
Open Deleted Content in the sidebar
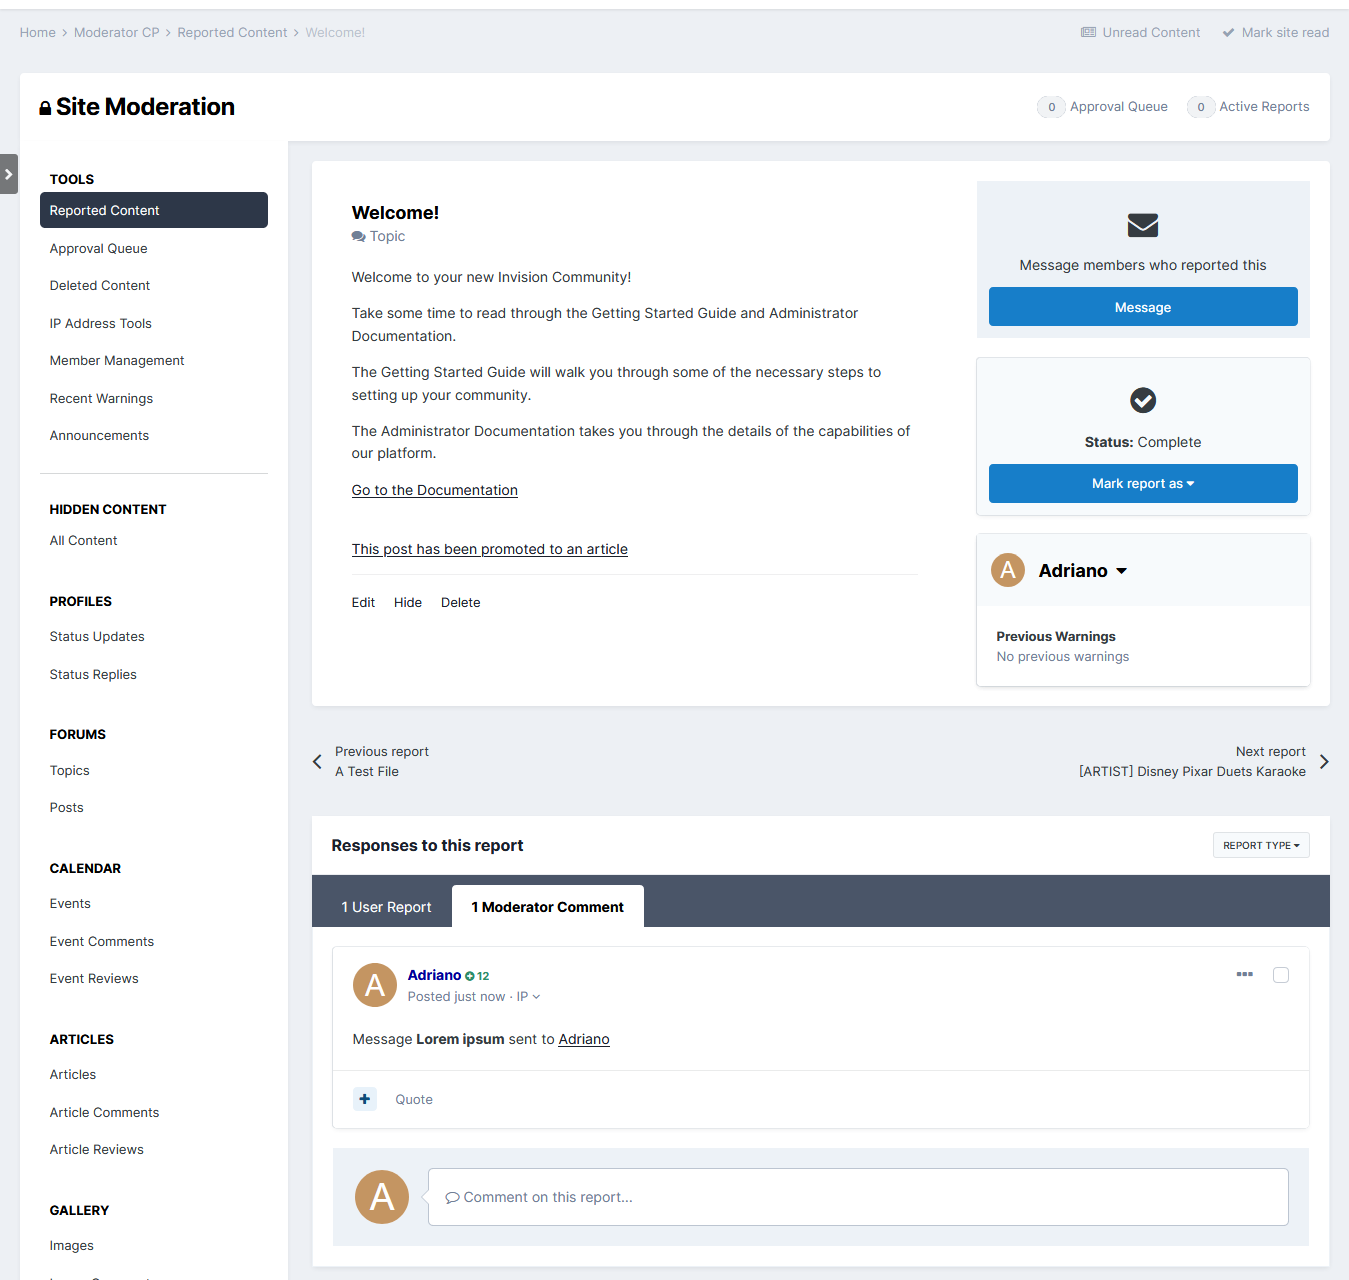100,286
